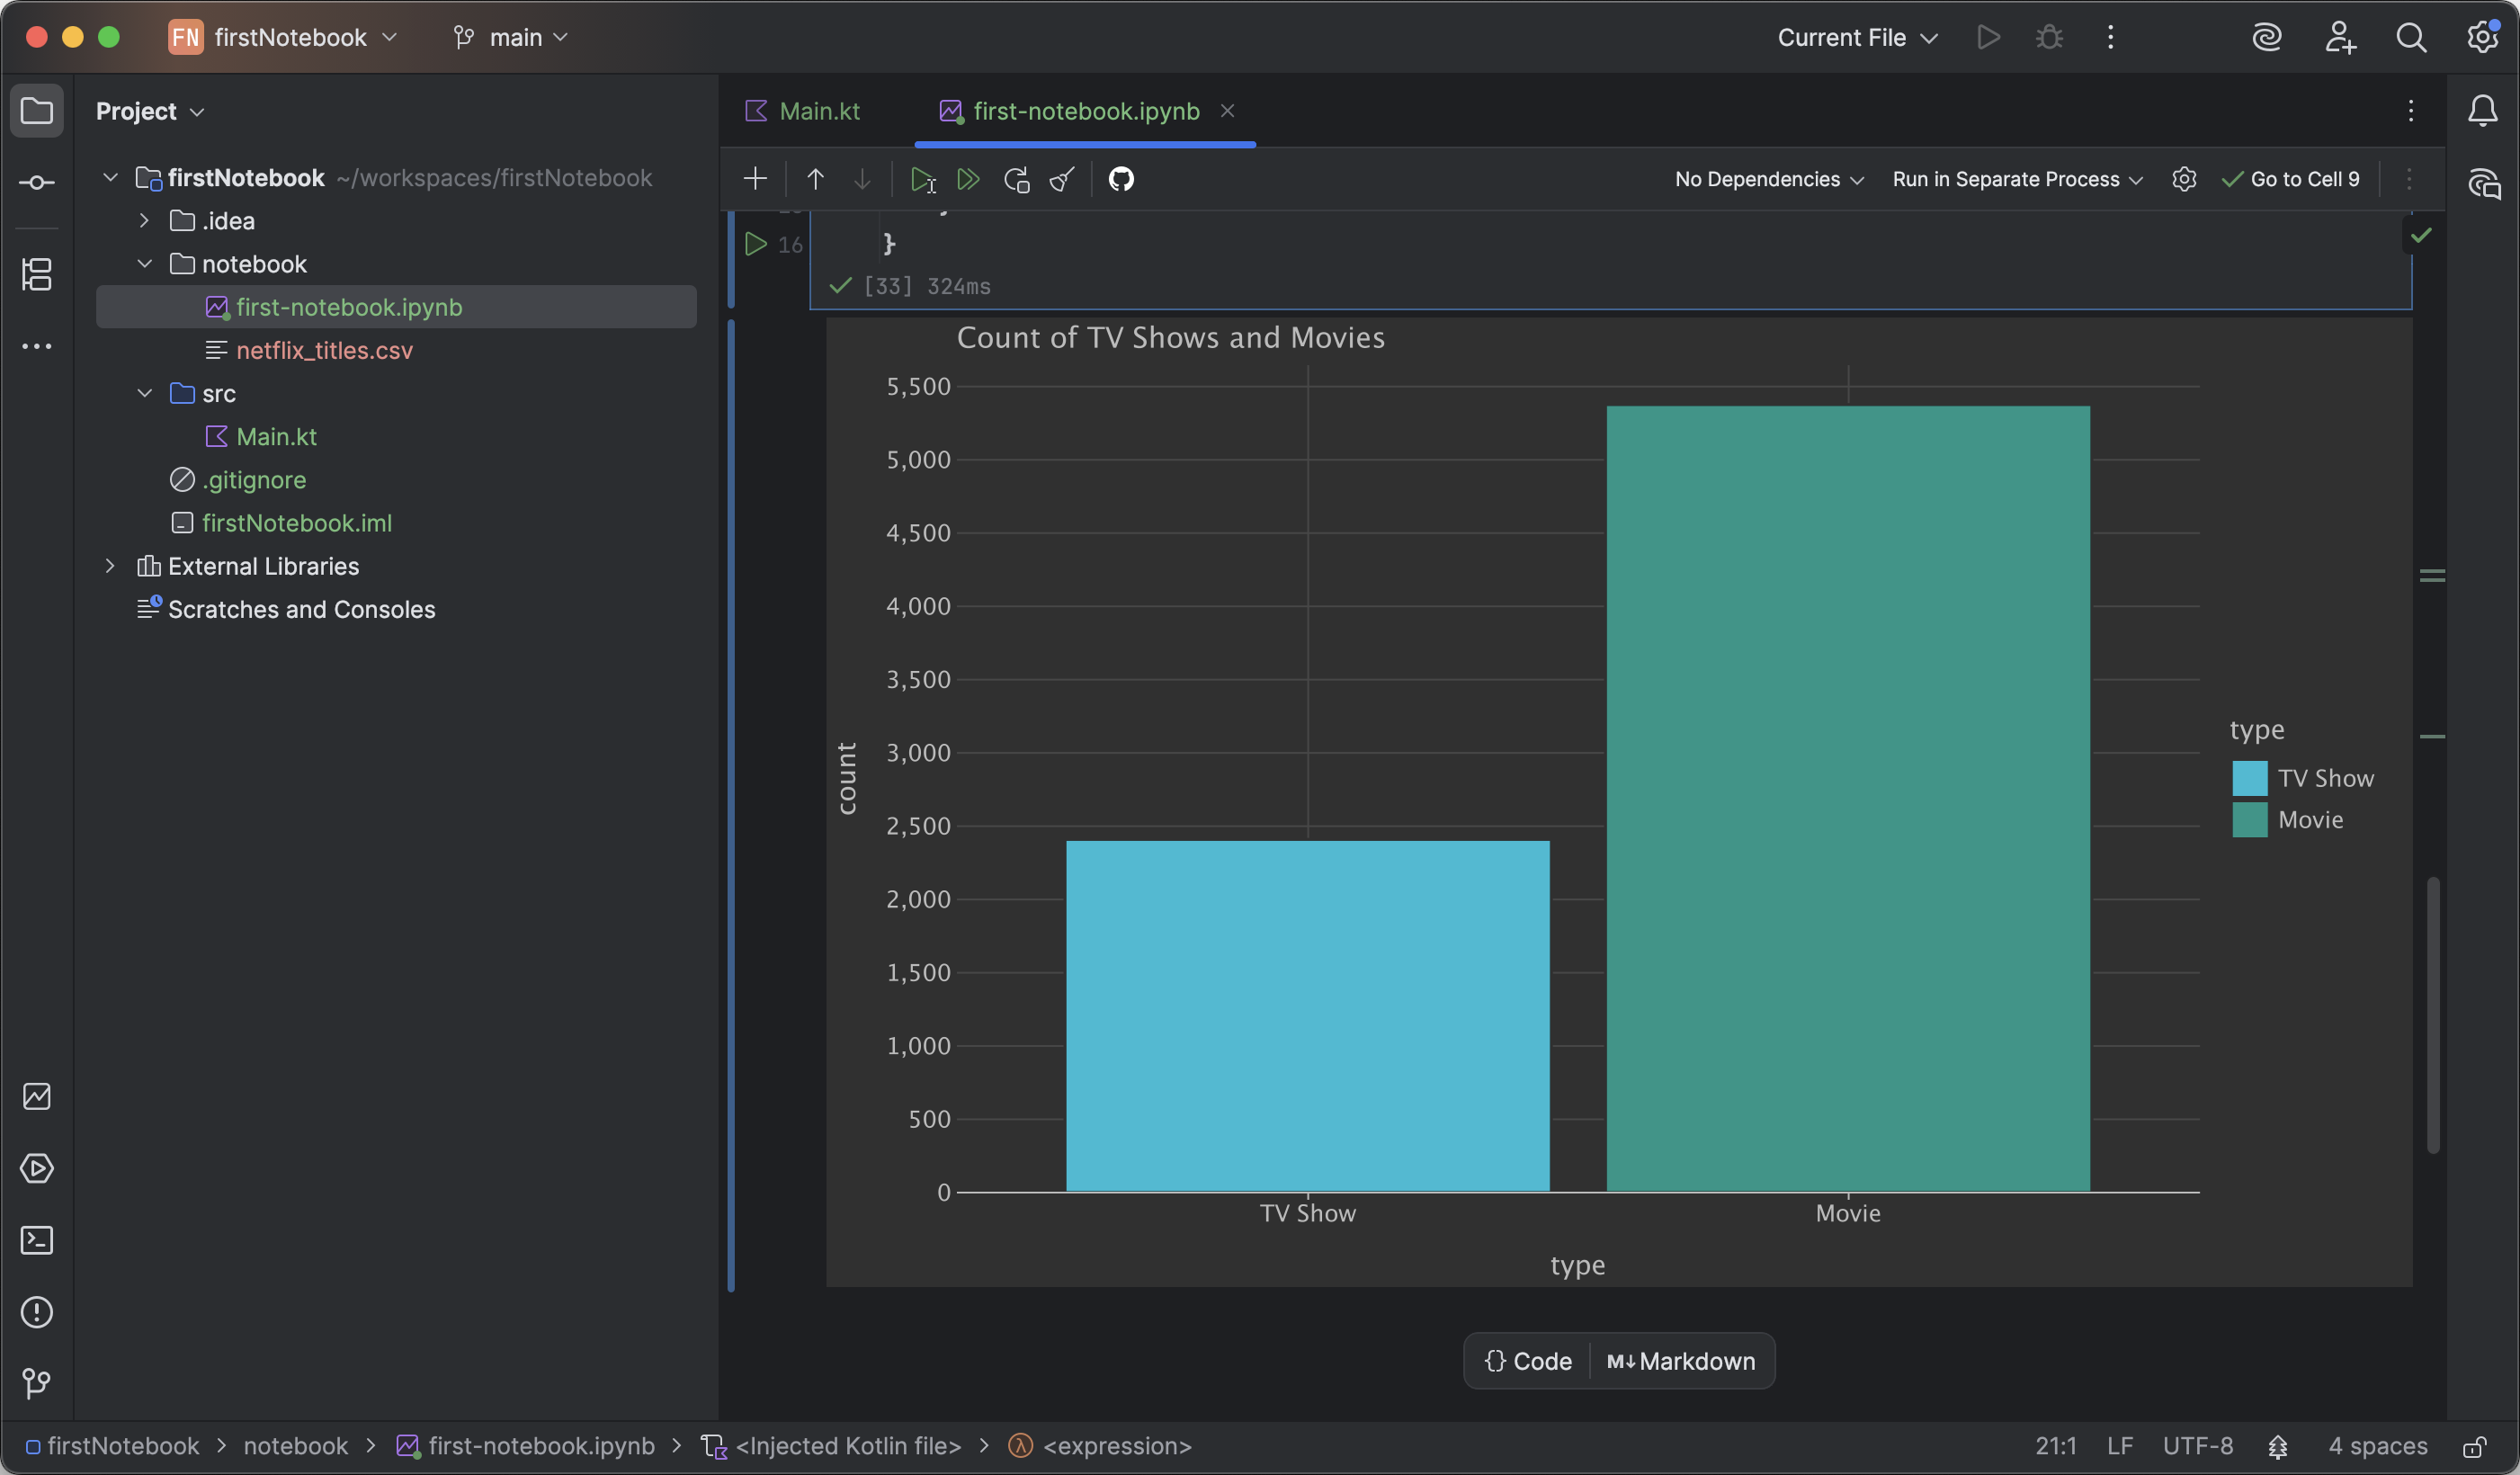Viewport: 2520px width, 1475px height.
Task: Open Kotlin Notebook tool window icon
Action: 37,1096
